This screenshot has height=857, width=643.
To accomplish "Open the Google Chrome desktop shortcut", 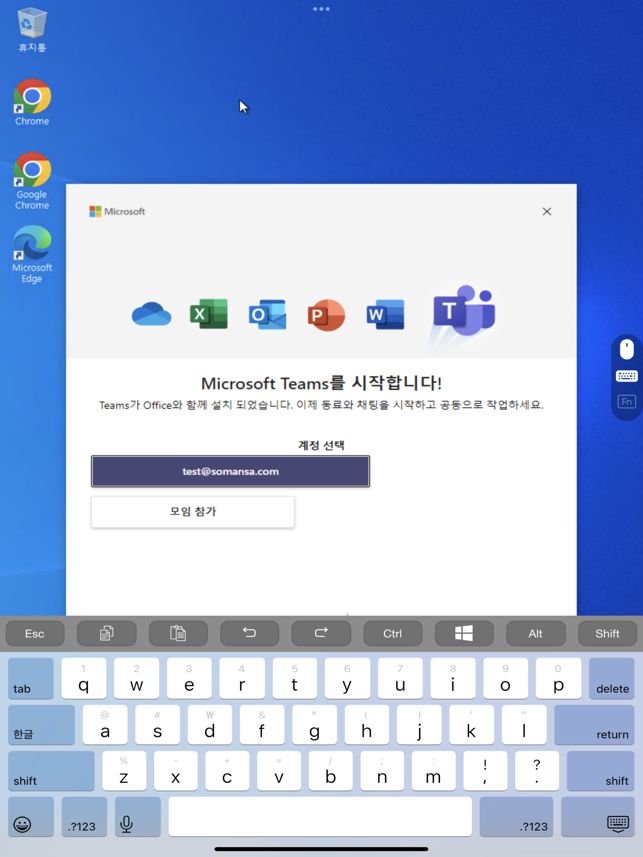I will pos(32,181).
